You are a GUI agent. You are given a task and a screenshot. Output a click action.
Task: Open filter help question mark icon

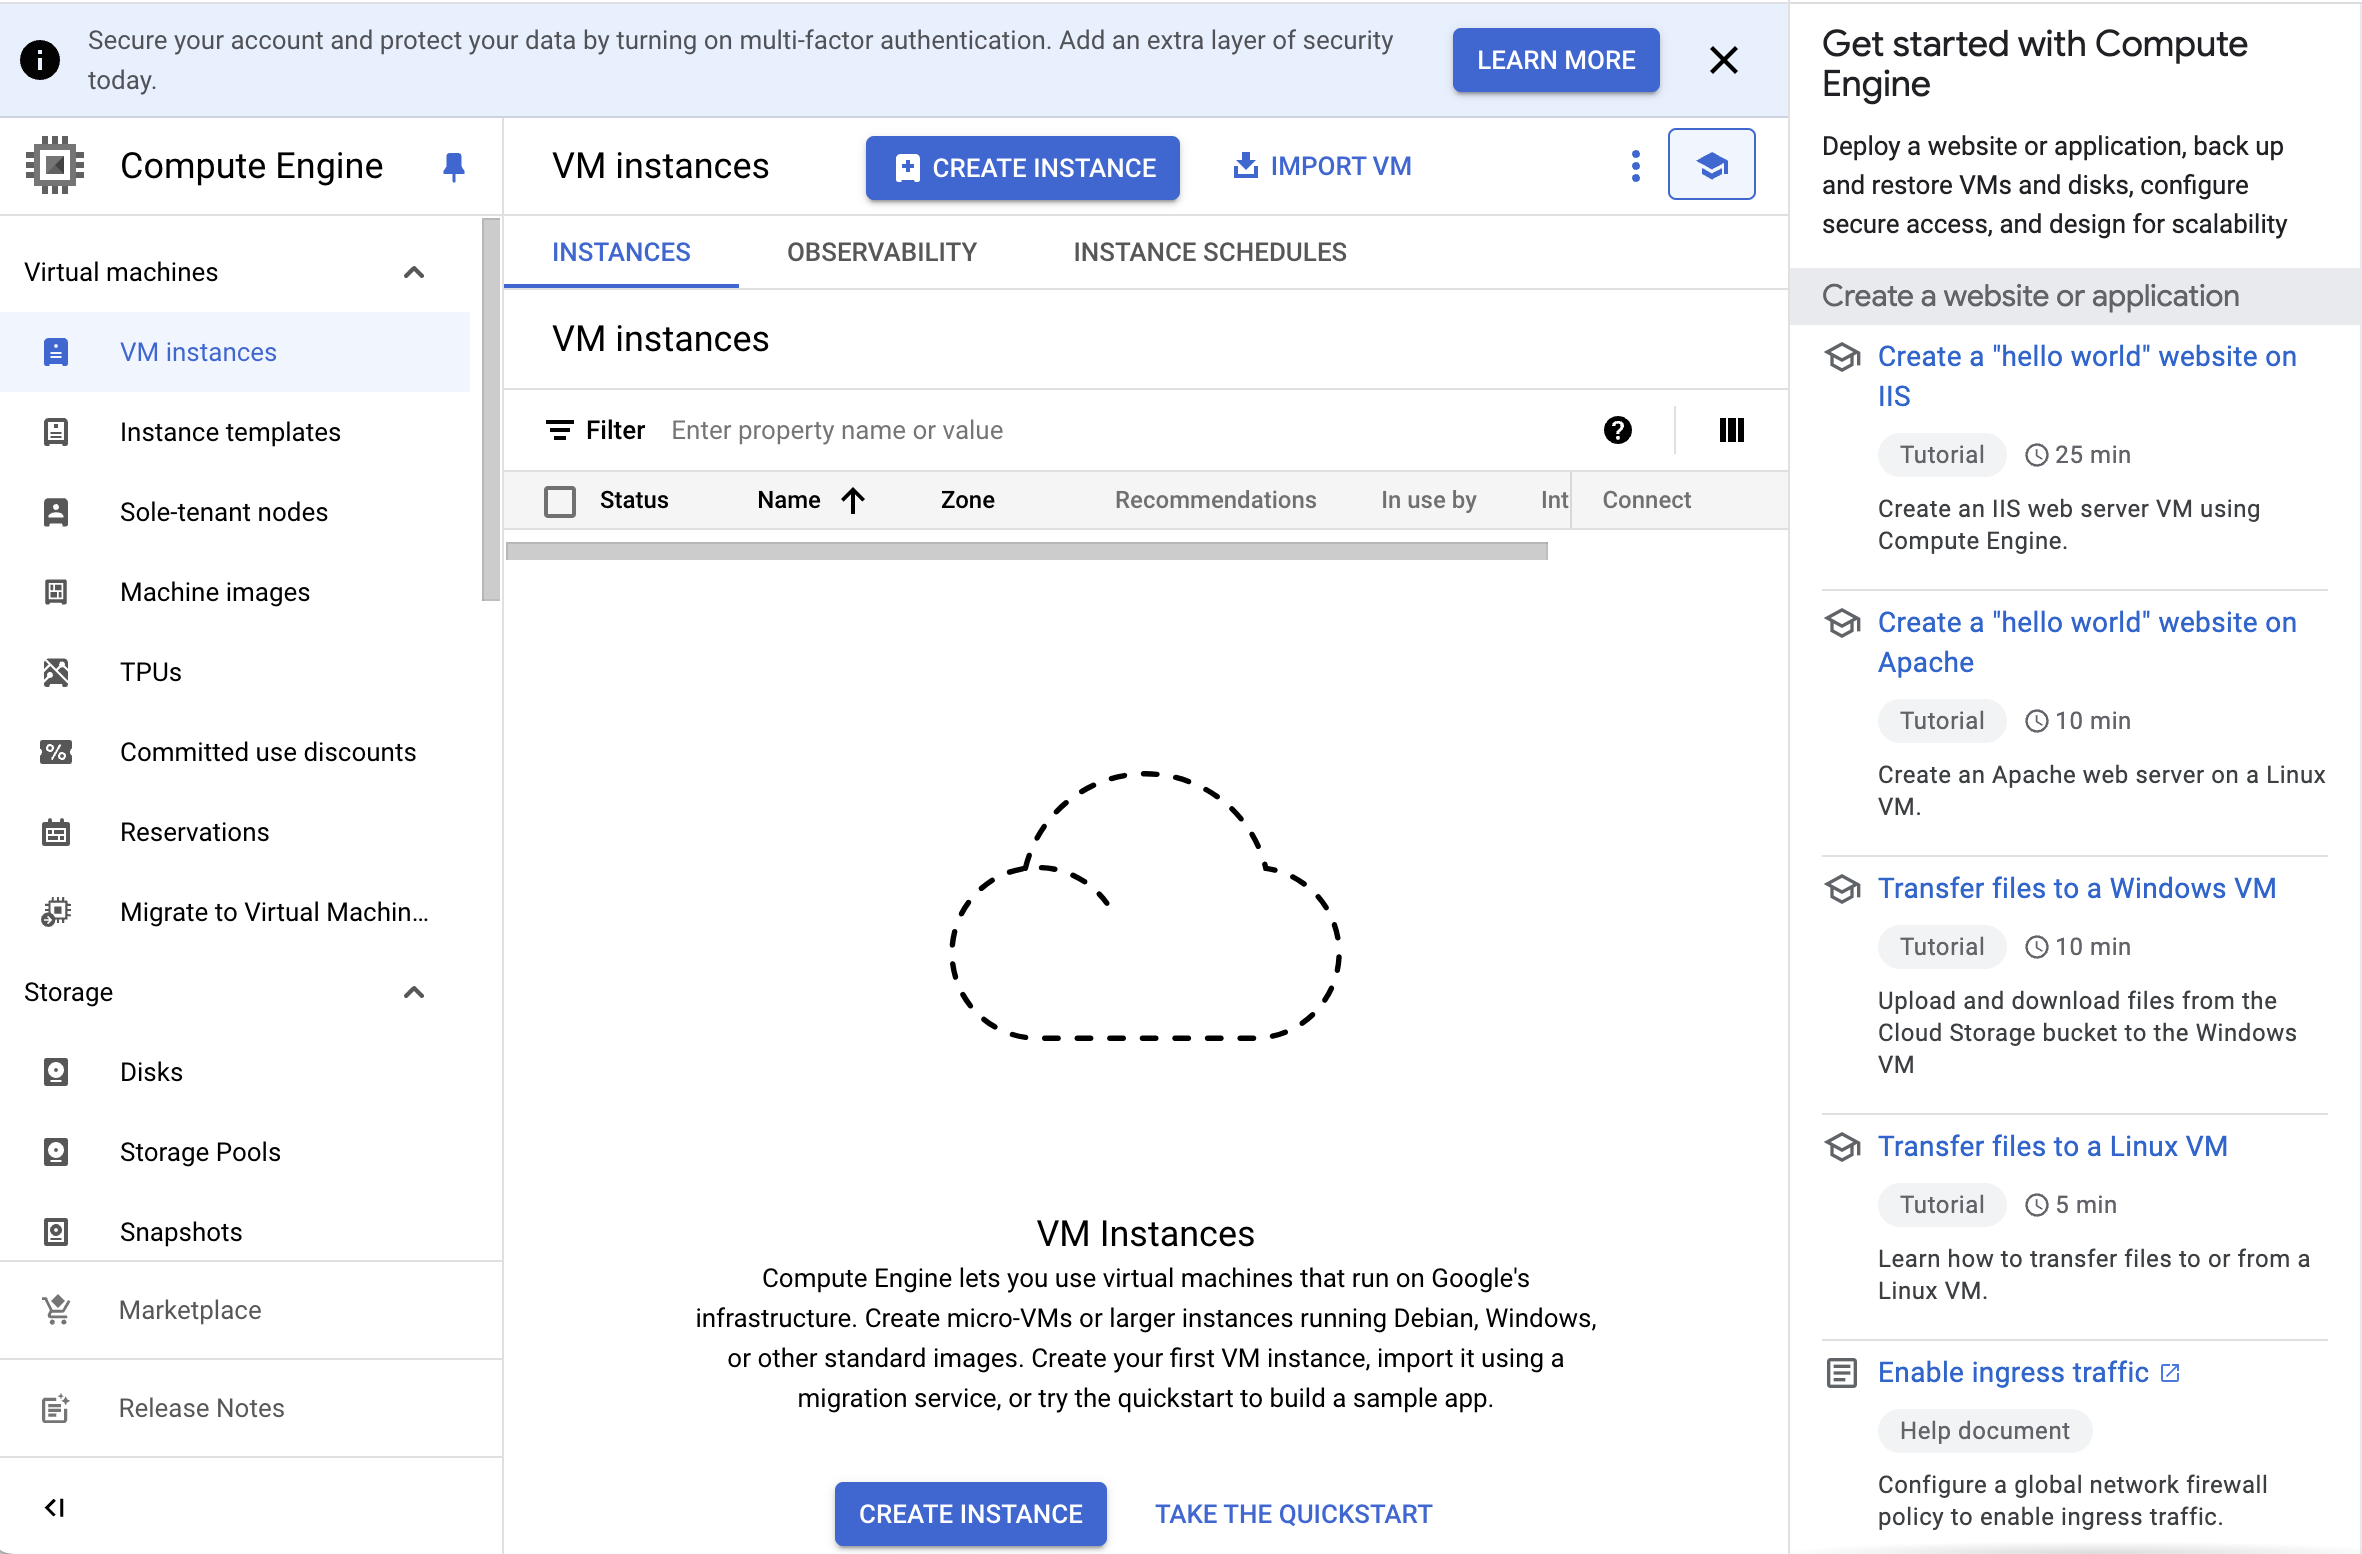coord(1617,430)
